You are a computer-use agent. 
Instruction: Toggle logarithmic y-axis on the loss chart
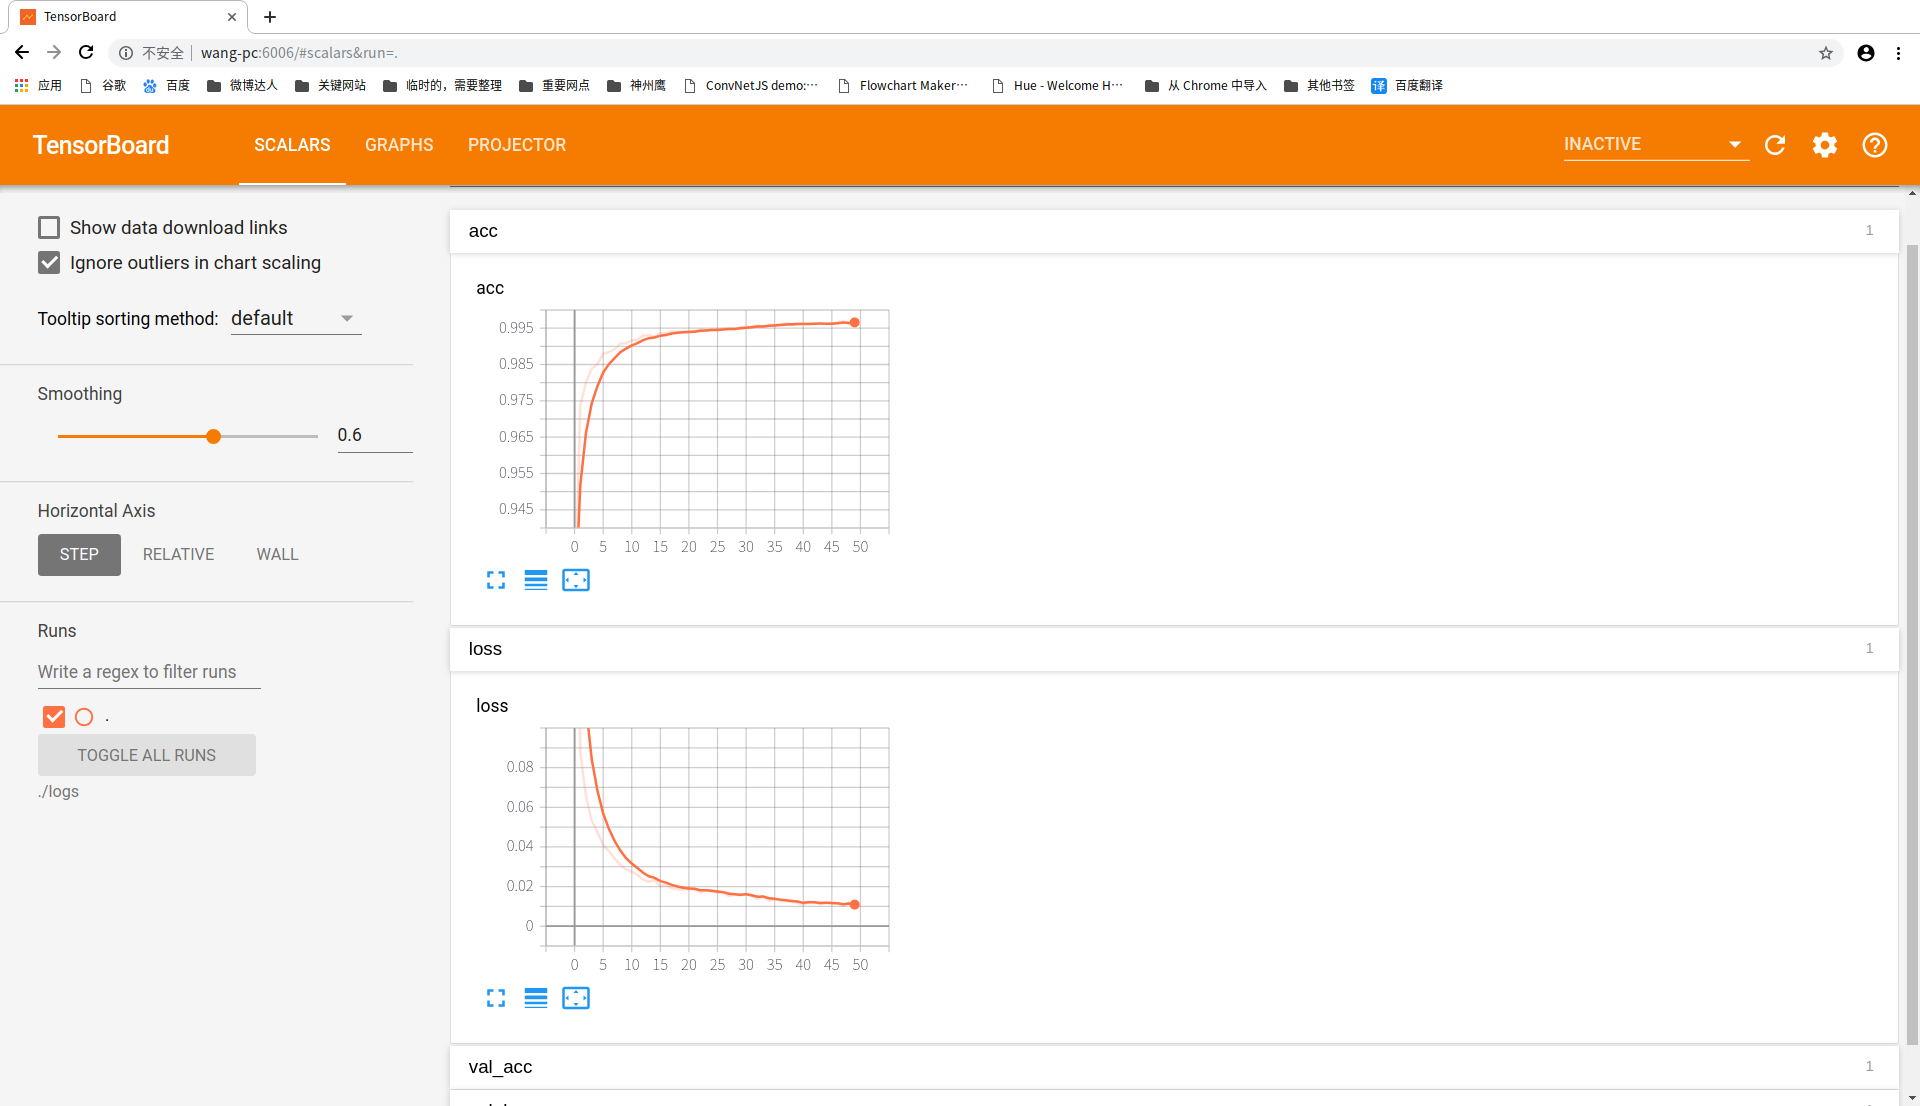point(535,997)
